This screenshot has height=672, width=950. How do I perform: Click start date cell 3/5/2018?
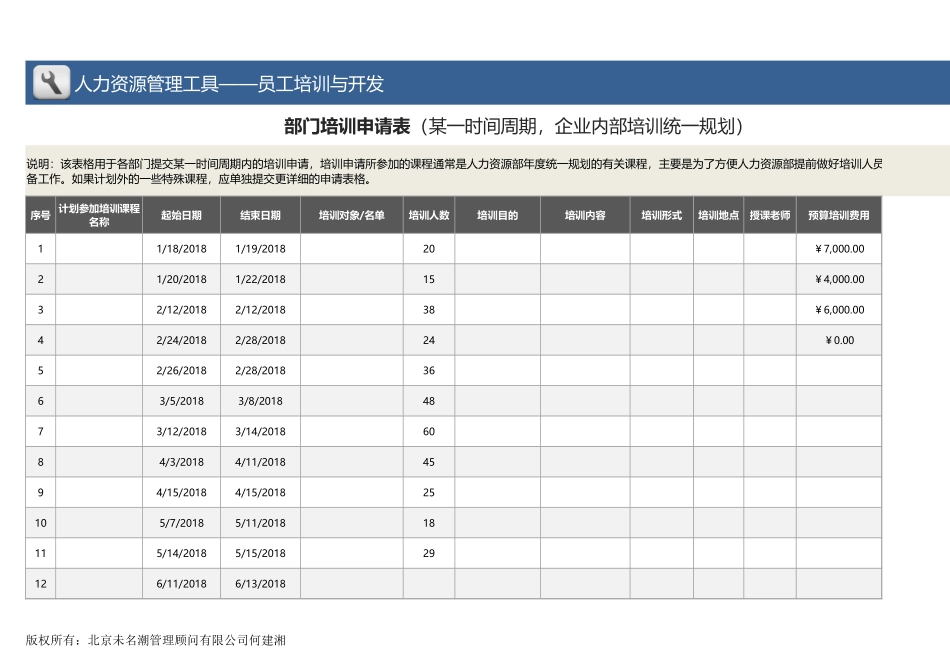(x=181, y=401)
